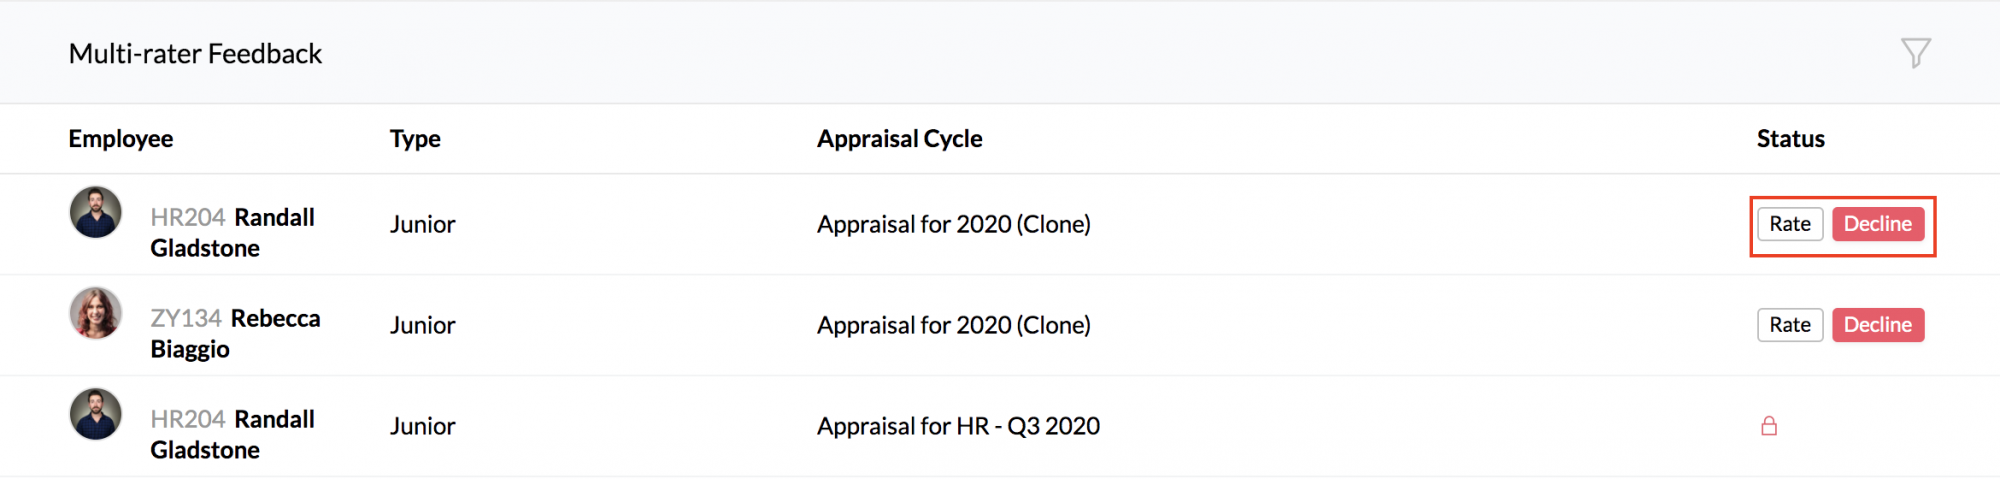2000x479 pixels.
Task: Click the Type column header
Action: [415, 139]
